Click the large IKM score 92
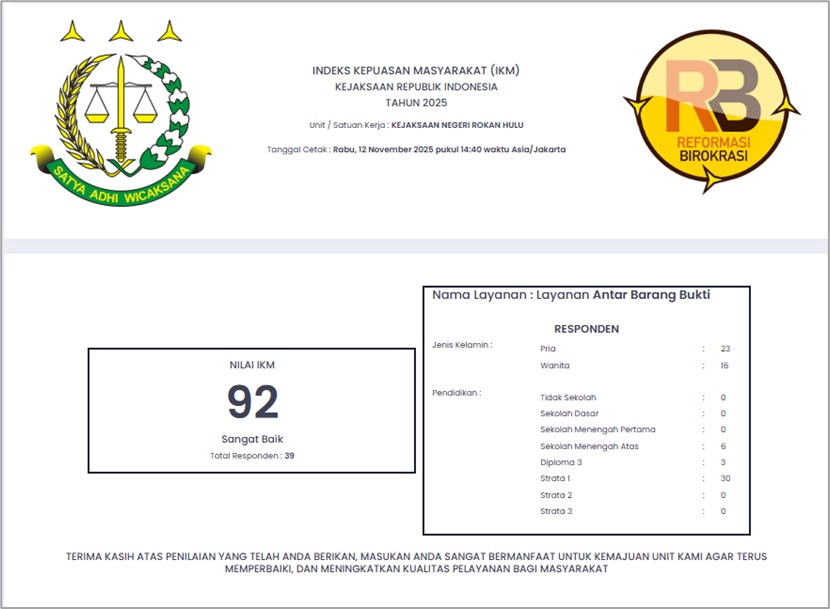Screen dimensions: 830x609 click(x=252, y=402)
